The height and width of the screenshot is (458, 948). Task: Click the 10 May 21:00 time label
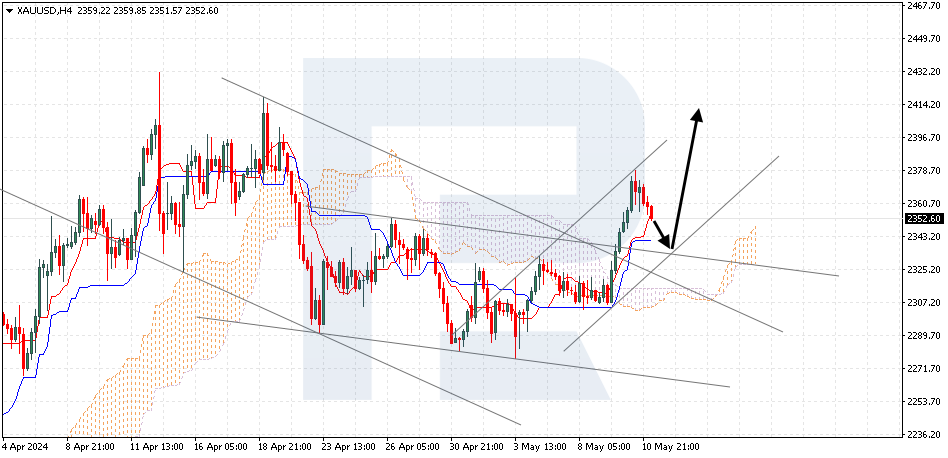(669, 447)
